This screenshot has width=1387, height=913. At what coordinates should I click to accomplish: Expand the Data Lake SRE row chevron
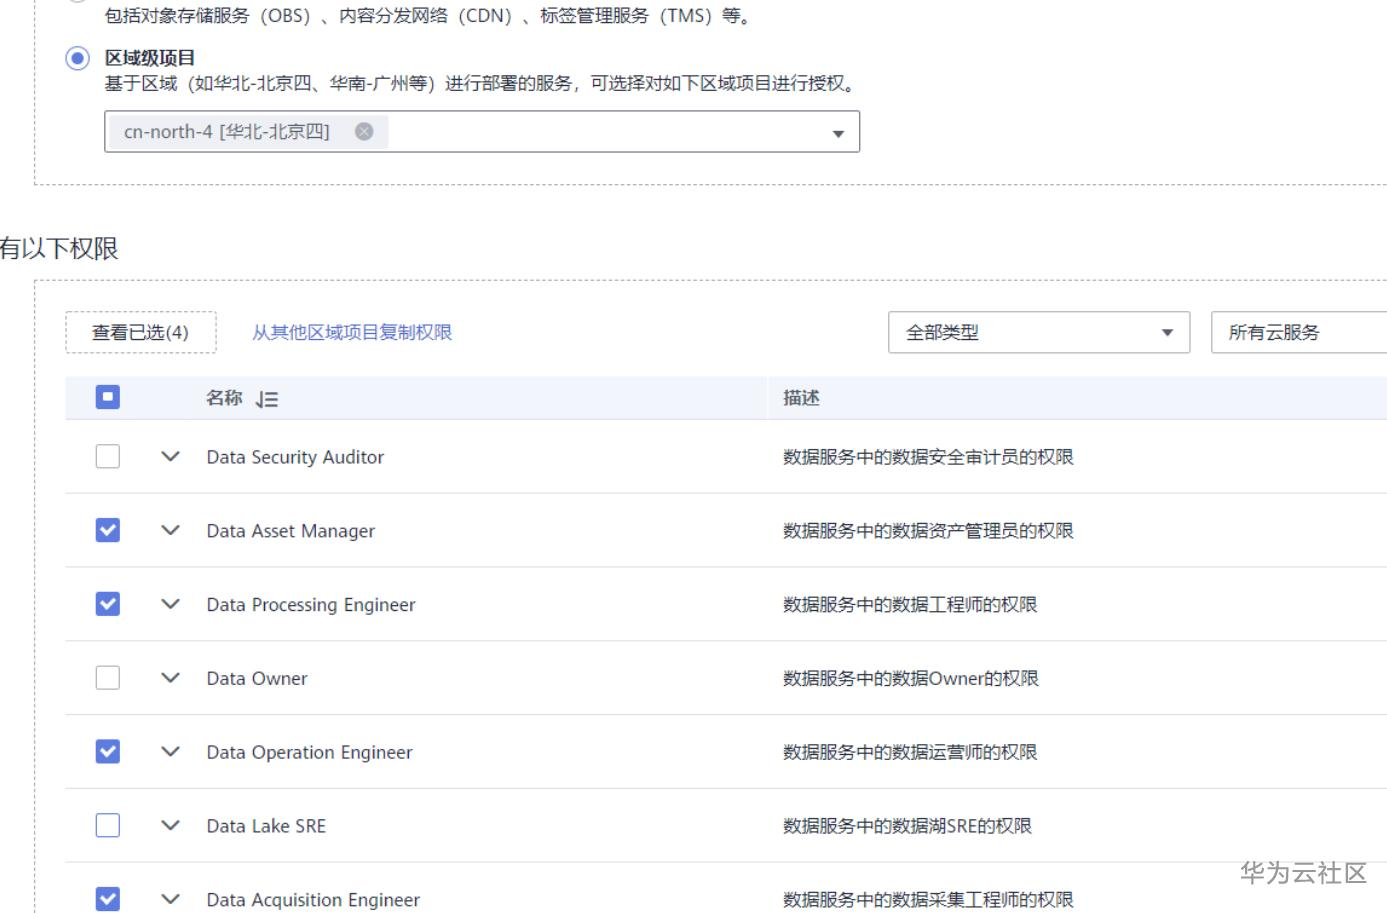click(x=171, y=825)
